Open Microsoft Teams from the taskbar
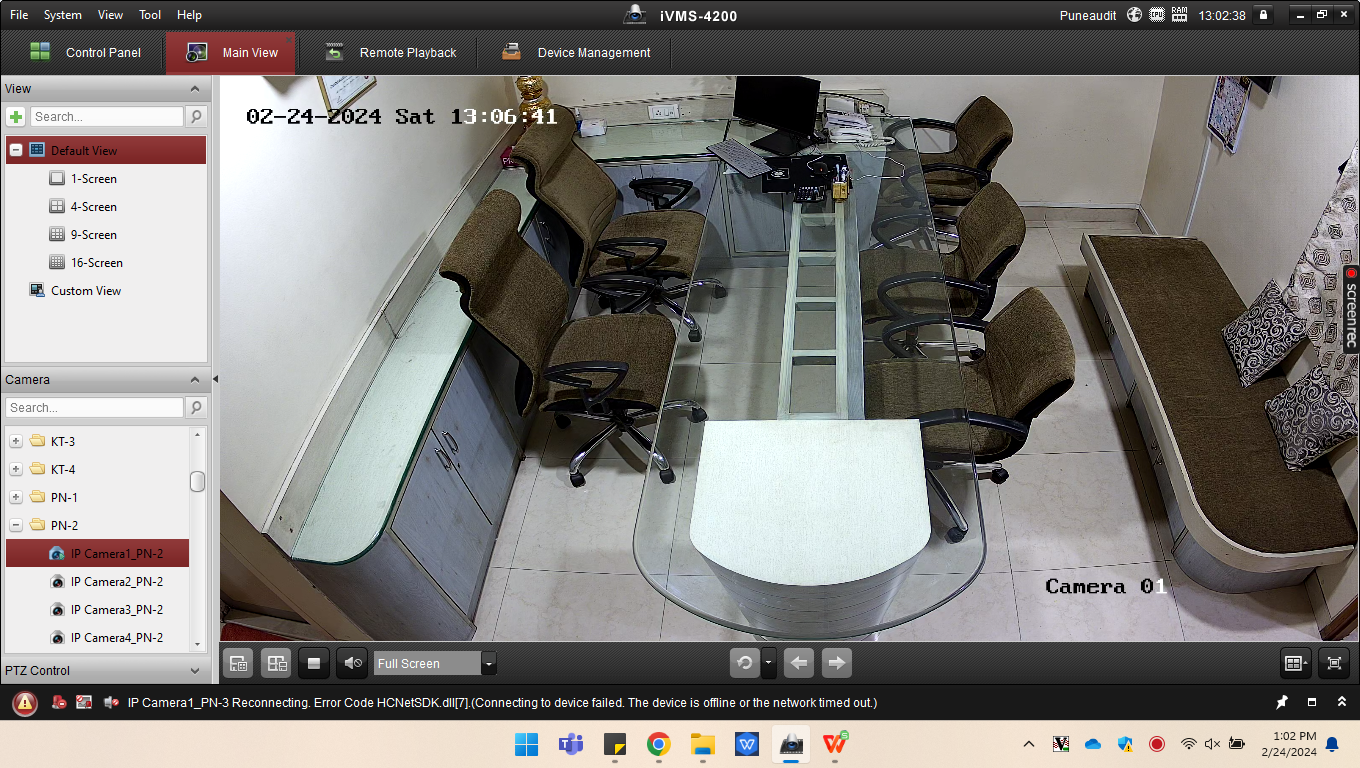This screenshot has width=1360, height=768. tap(571, 744)
